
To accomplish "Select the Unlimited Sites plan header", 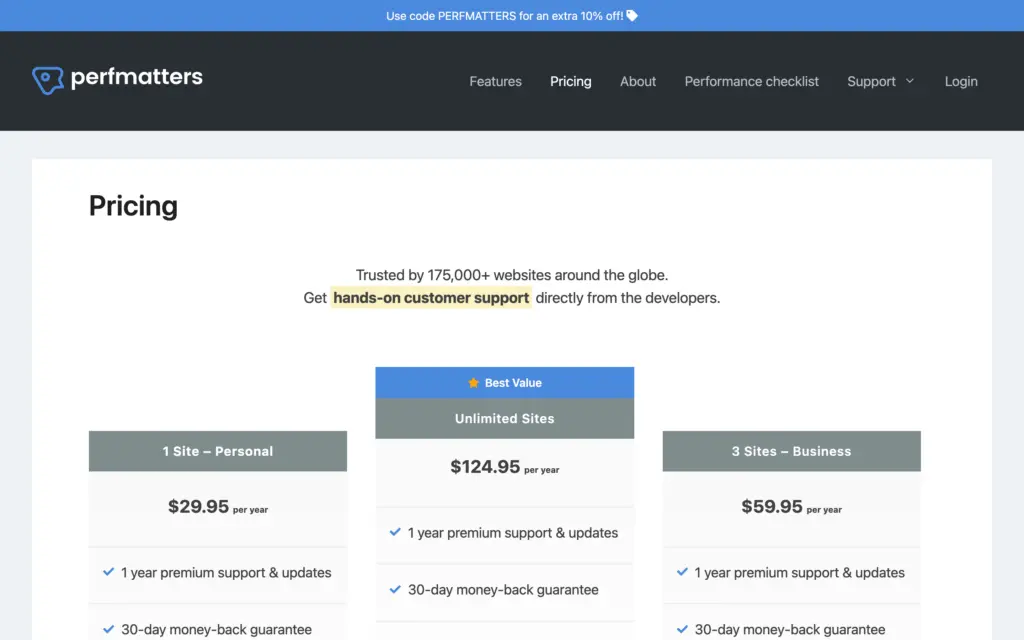I will (505, 419).
